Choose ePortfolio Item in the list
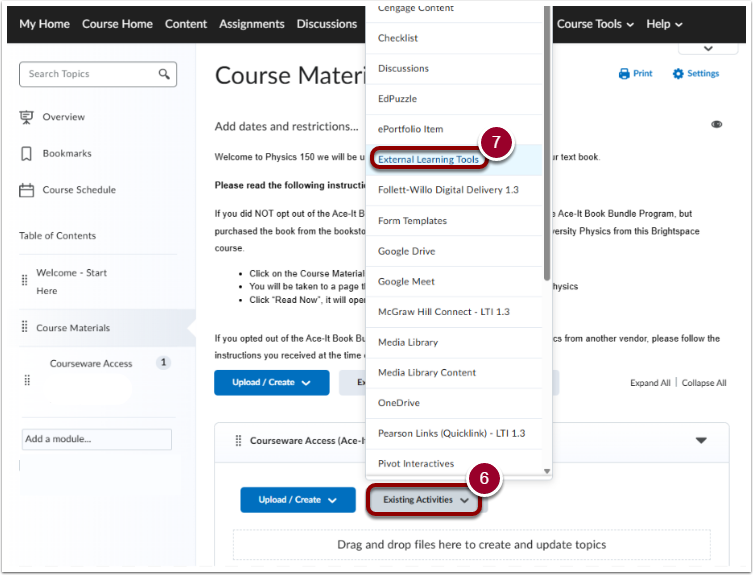 [x=454, y=129]
